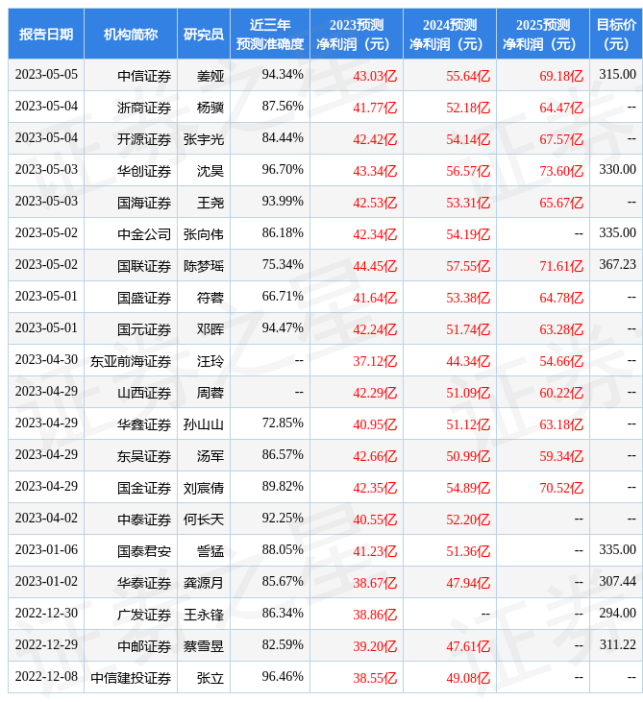Click the 报告日期 column header
The height and width of the screenshot is (702, 643).
tap(46, 34)
